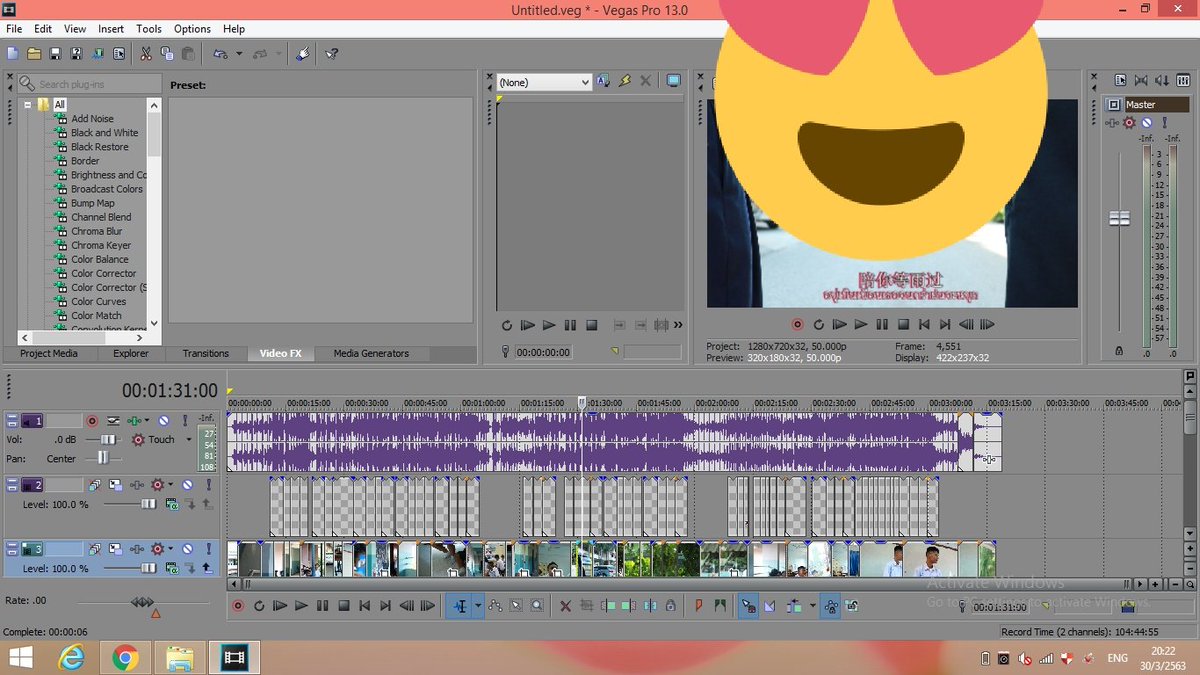Image resolution: width=1200 pixels, height=675 pixels.
Task: Open the Insert menu
Action: pyautogui.click(x=111, y=29)
